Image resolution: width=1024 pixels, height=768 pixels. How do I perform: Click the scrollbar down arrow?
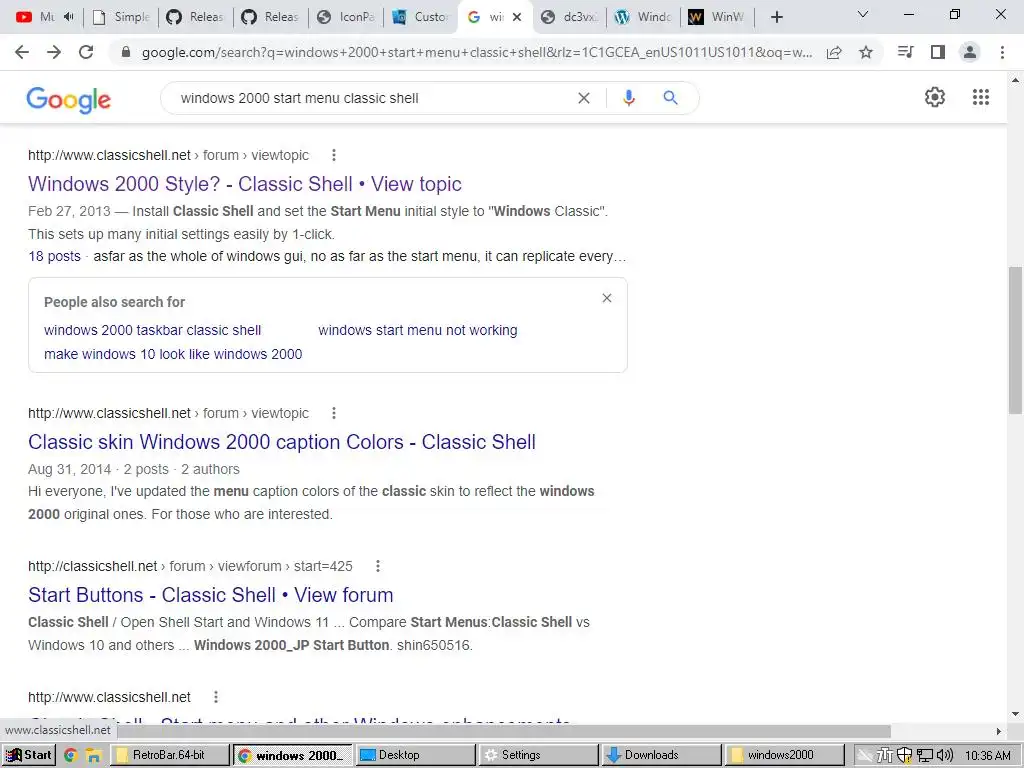click(1015, 714)
